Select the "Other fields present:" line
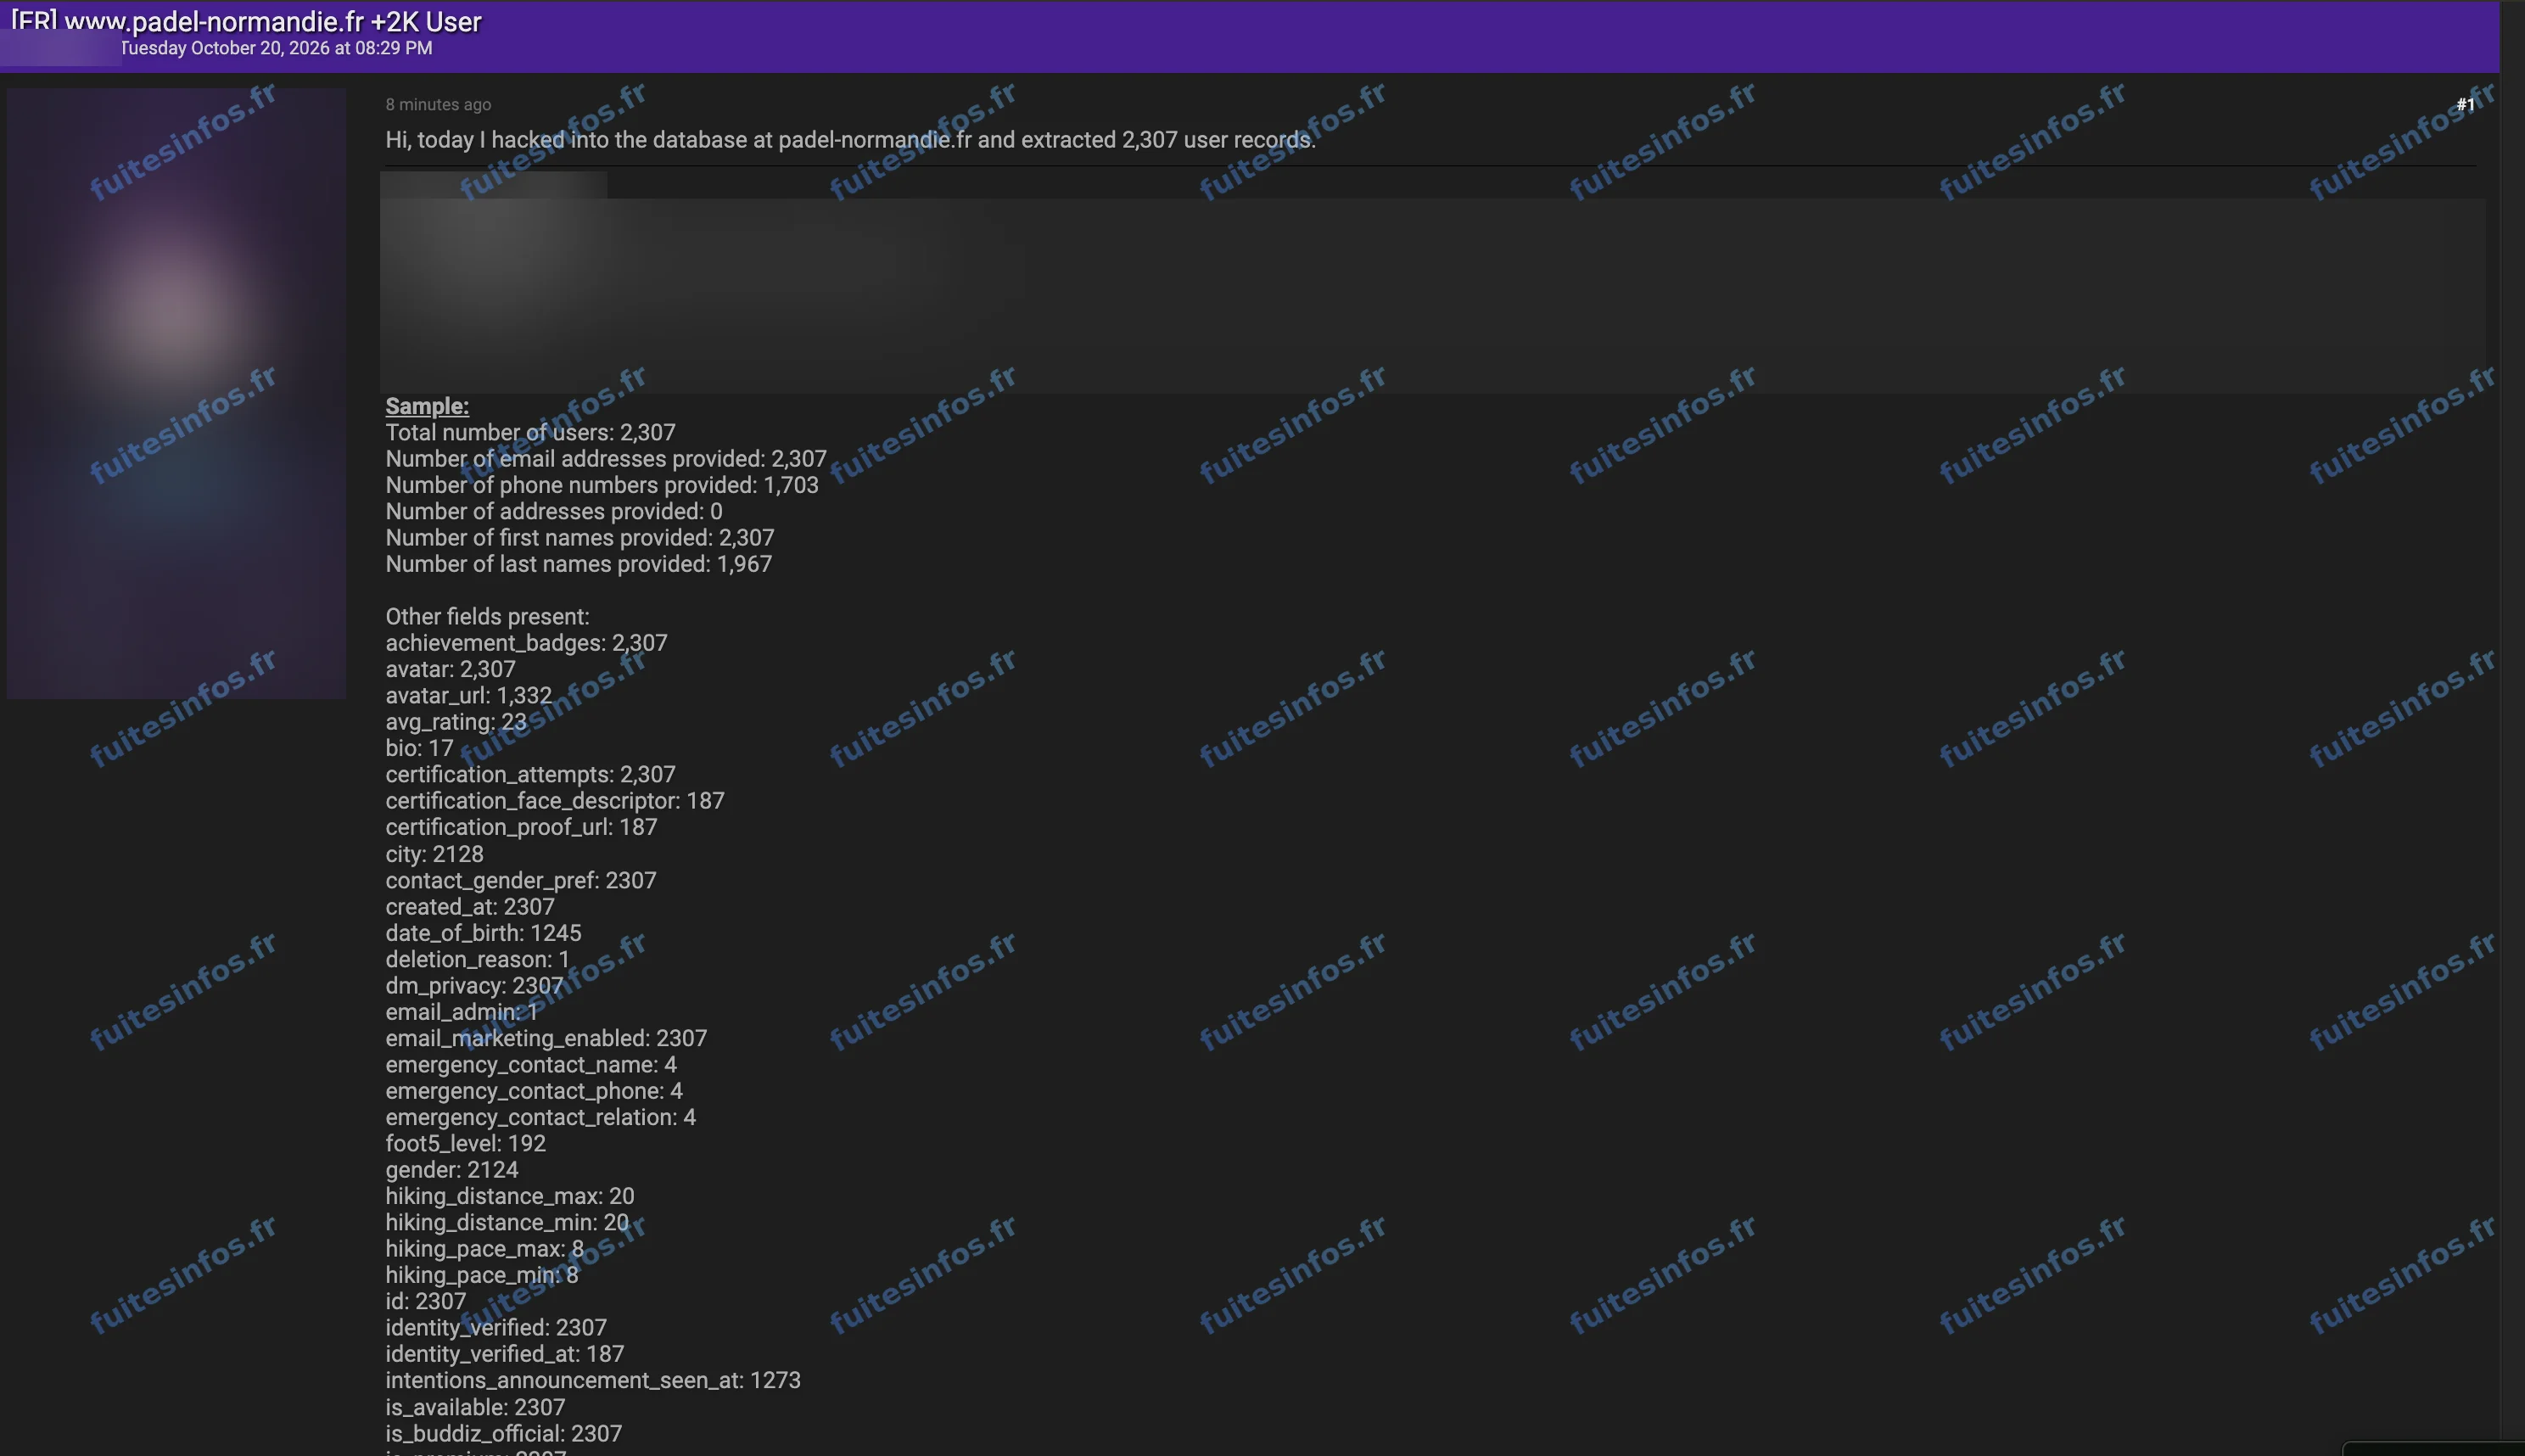The width and height of the screenshot is (2525, 1456). coord(488,617)
